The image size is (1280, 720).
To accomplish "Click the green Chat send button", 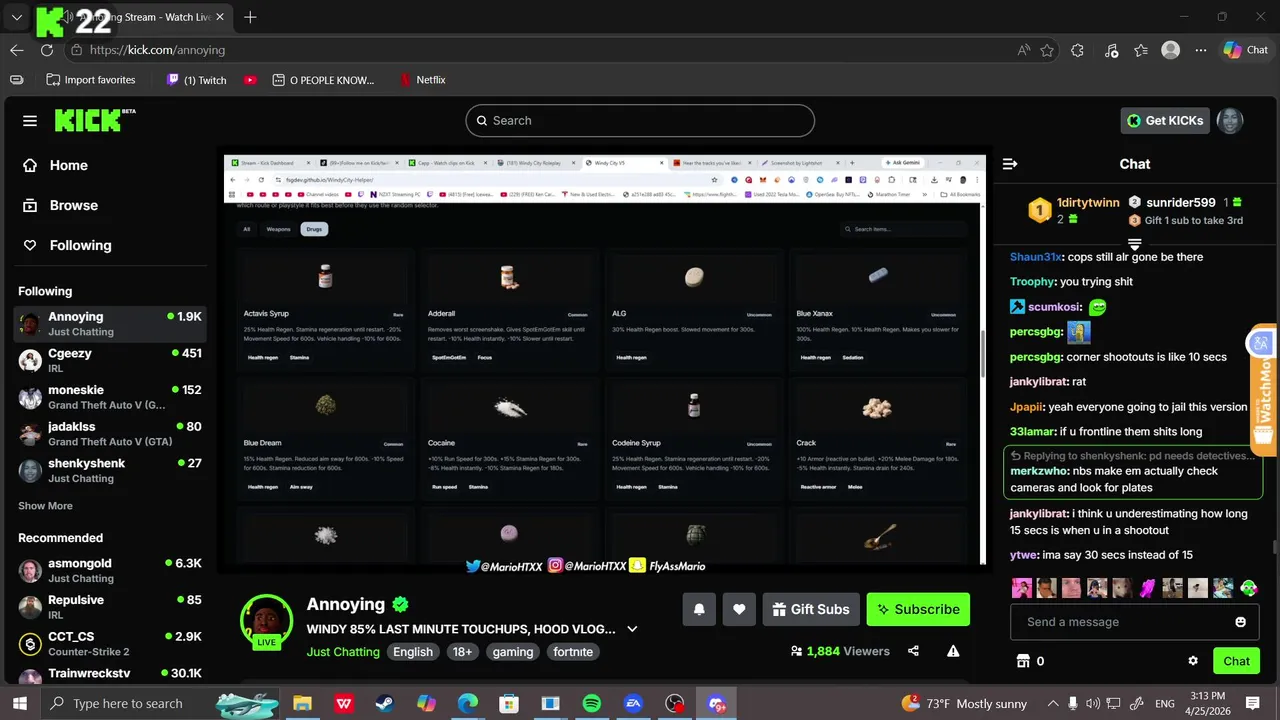I will [1237, 661].
